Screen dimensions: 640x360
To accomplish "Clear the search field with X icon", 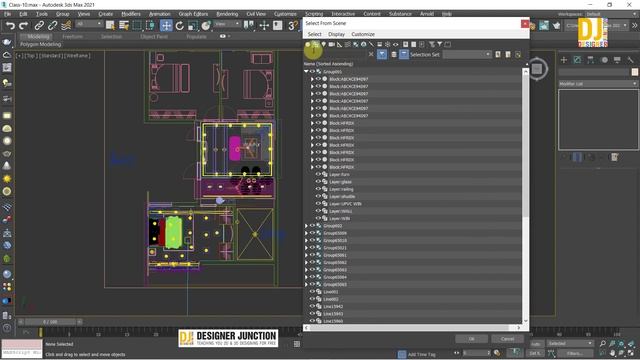I will coord(371,54).
